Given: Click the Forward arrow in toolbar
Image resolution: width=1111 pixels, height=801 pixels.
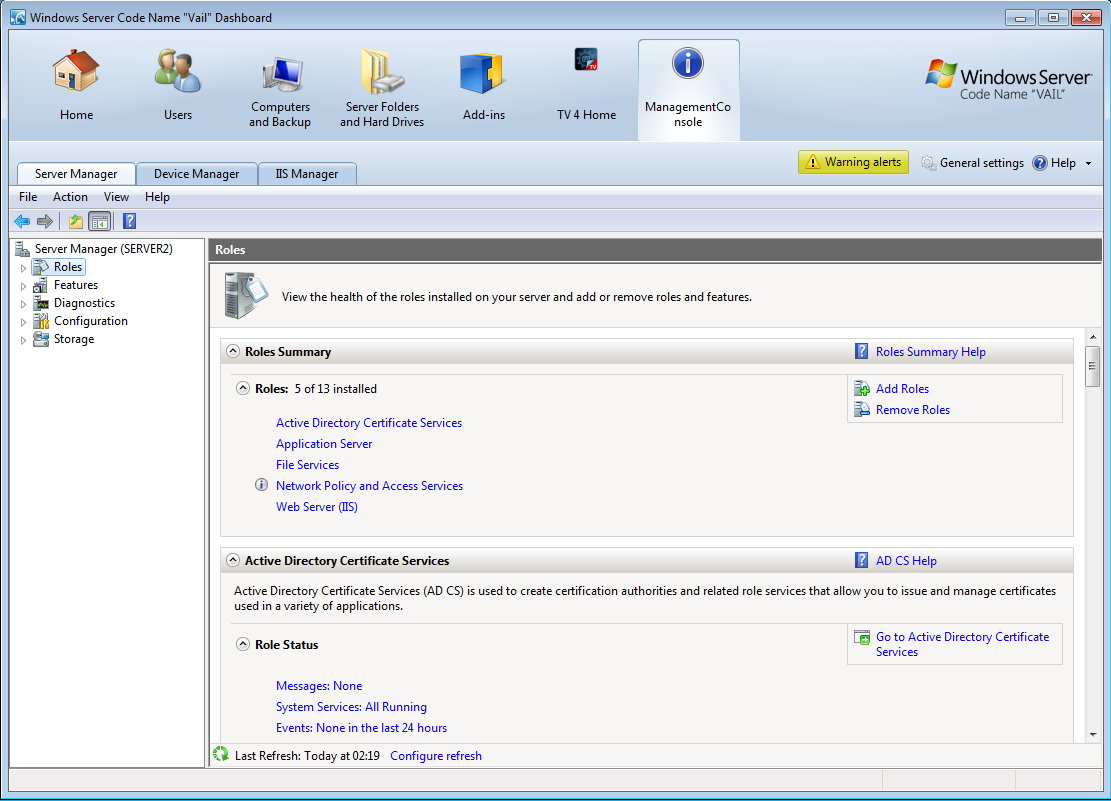Looking at the screenshot, I should click(x=45, y=222).
